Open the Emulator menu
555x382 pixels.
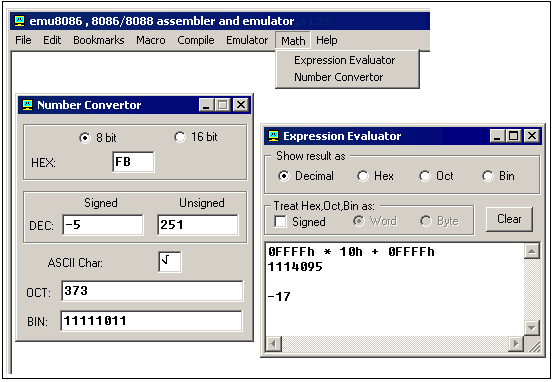[247, 40]
